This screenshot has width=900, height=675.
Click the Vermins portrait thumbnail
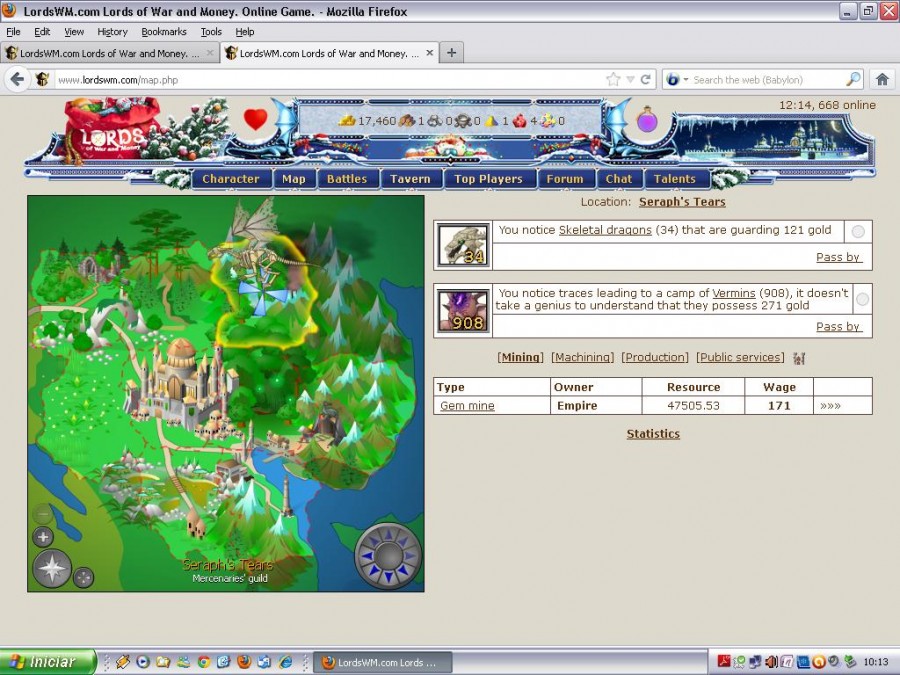[x=463, y=311]
